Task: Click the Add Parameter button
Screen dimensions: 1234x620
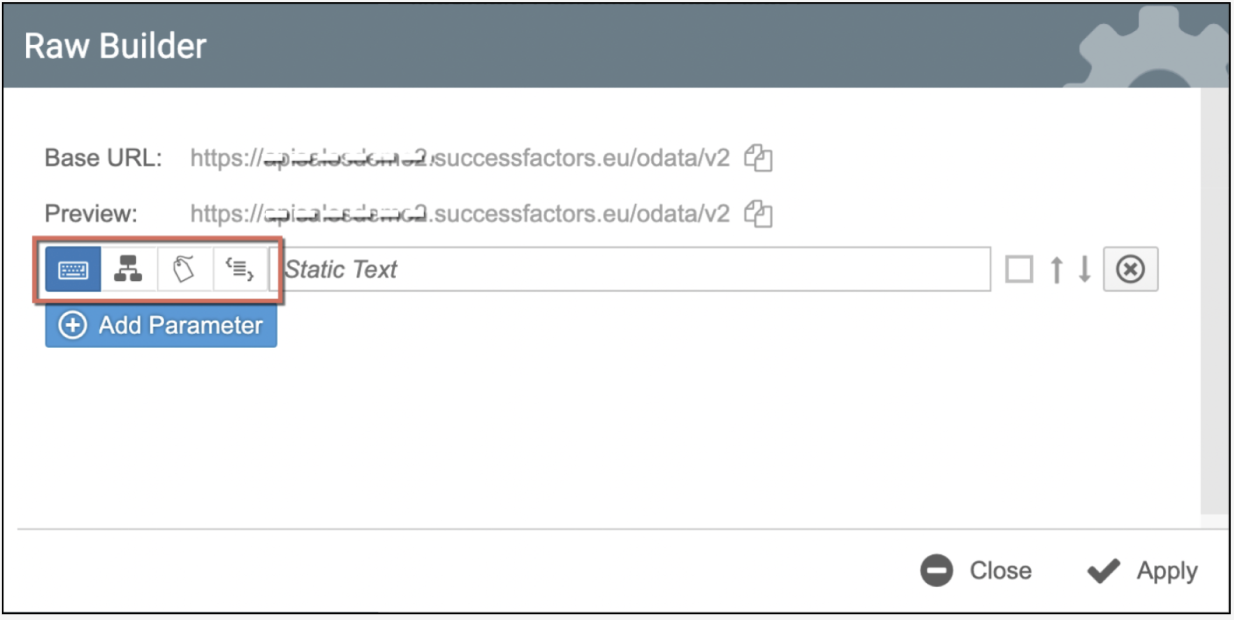Action: click(x=161, y=326)
